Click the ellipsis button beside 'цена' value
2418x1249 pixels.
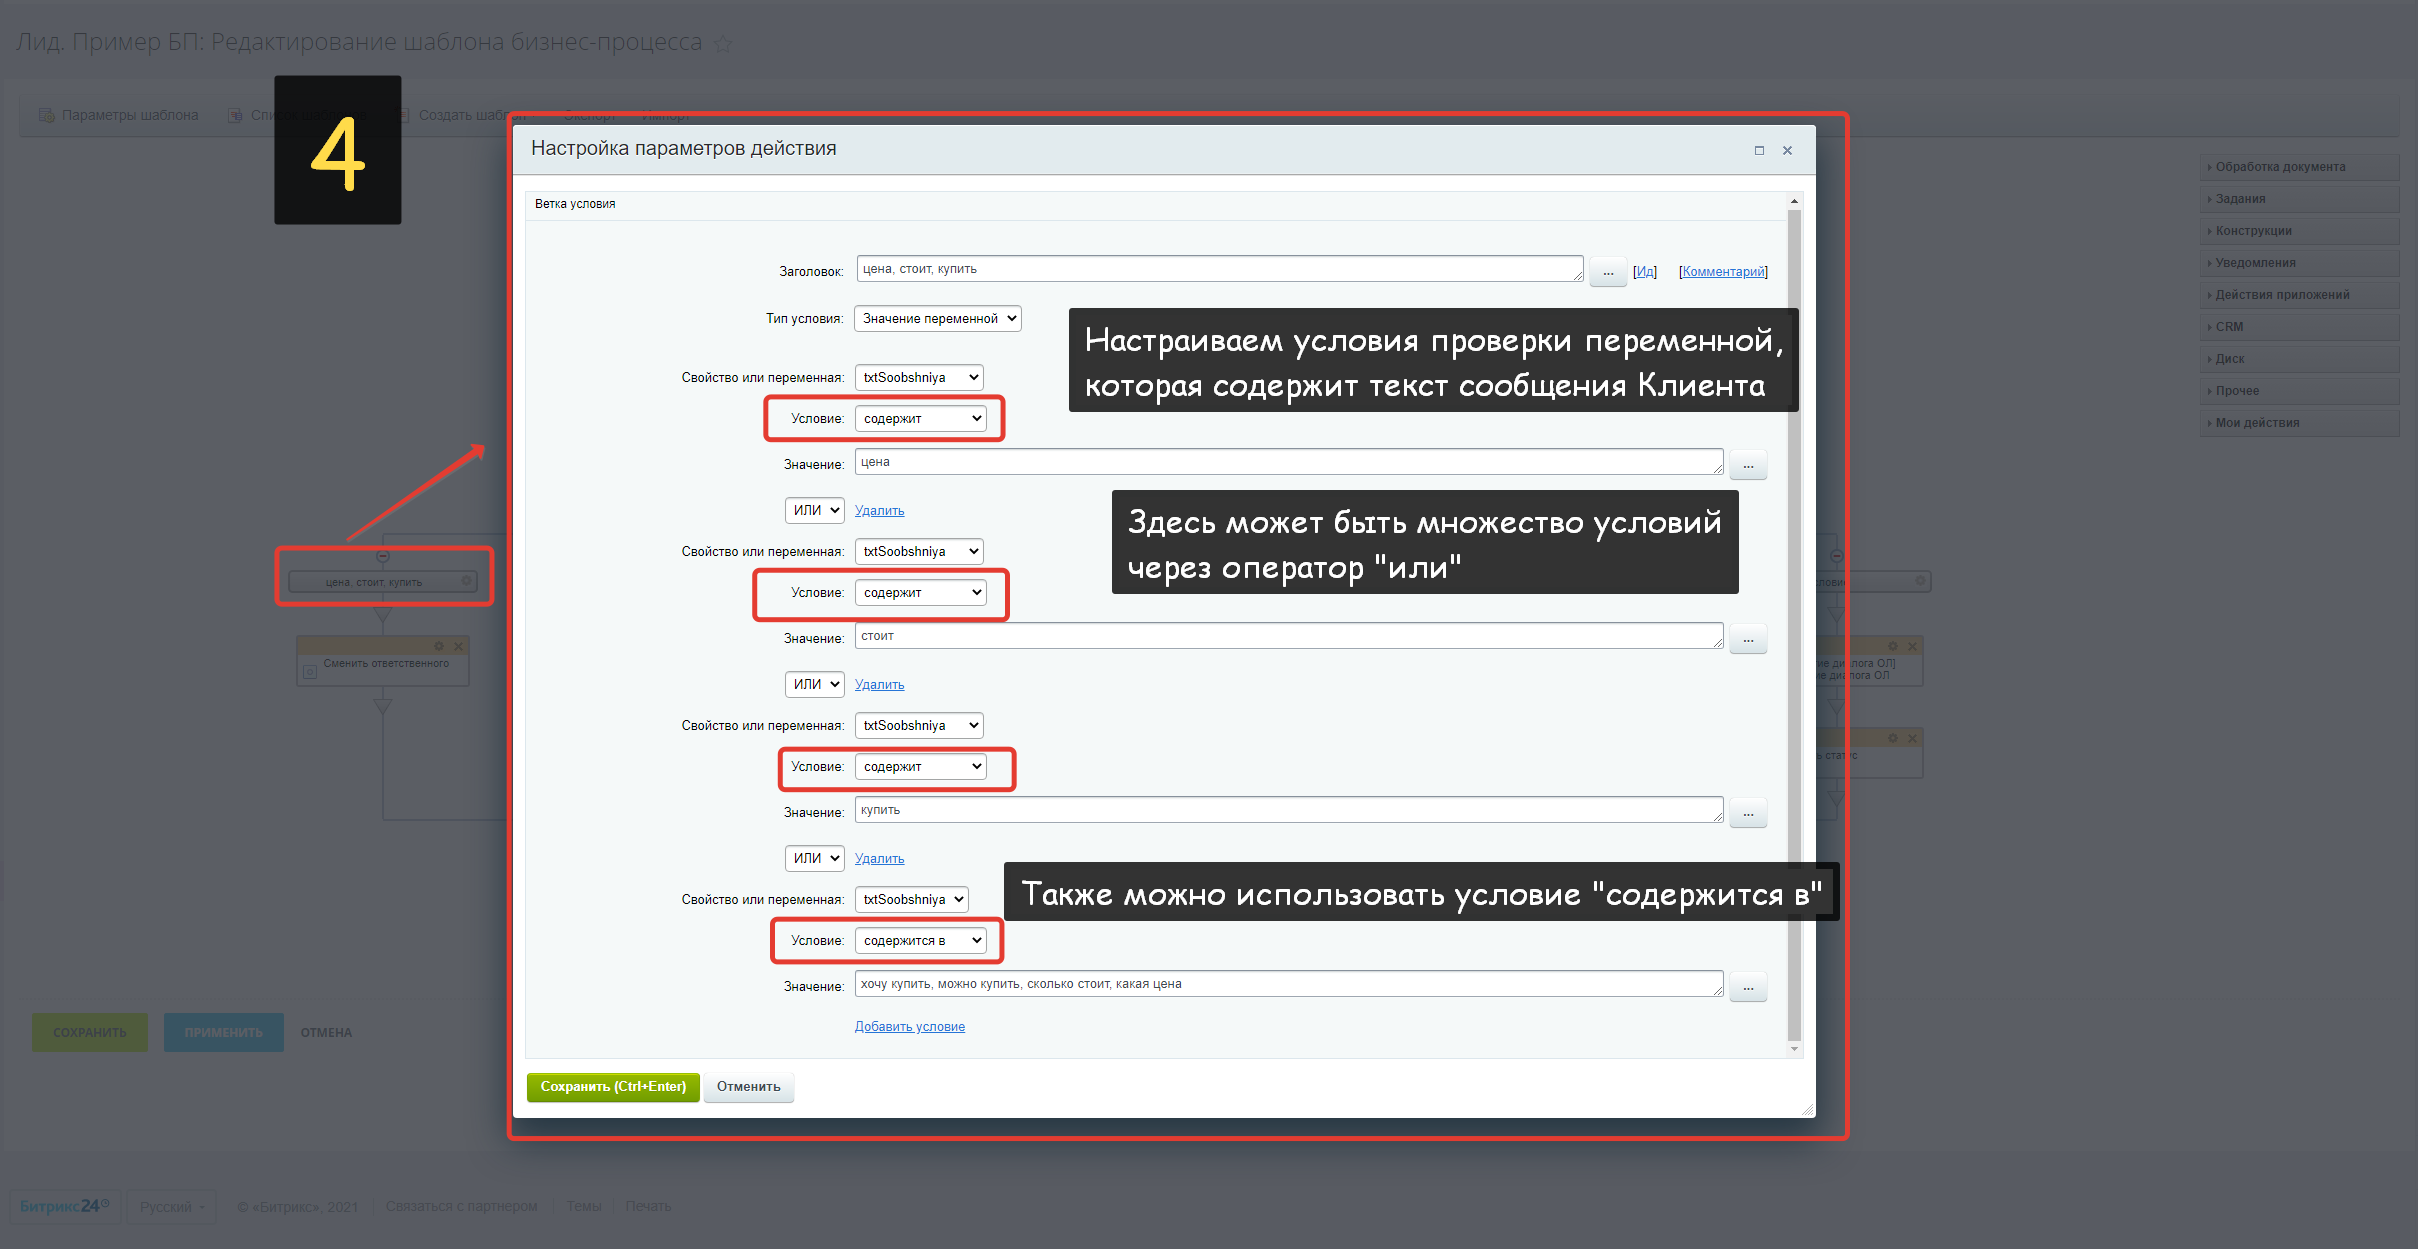pyautogui.click(x=1747, y=466)
